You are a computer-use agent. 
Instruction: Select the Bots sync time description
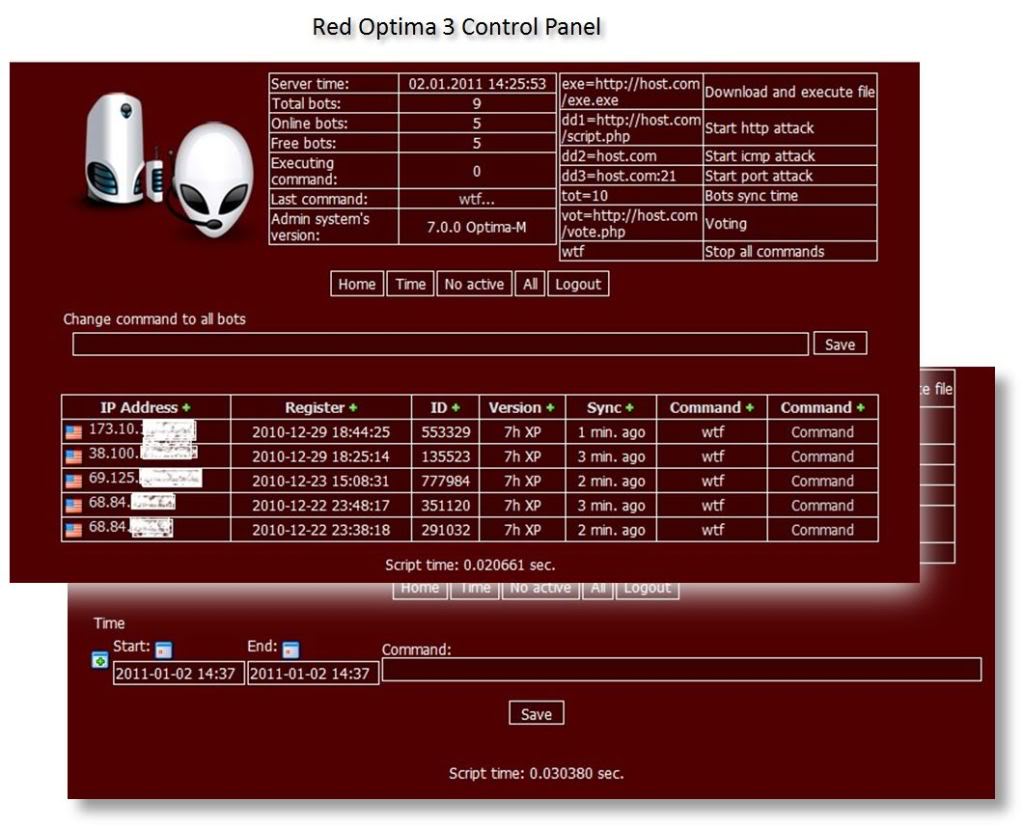(752, 196)
